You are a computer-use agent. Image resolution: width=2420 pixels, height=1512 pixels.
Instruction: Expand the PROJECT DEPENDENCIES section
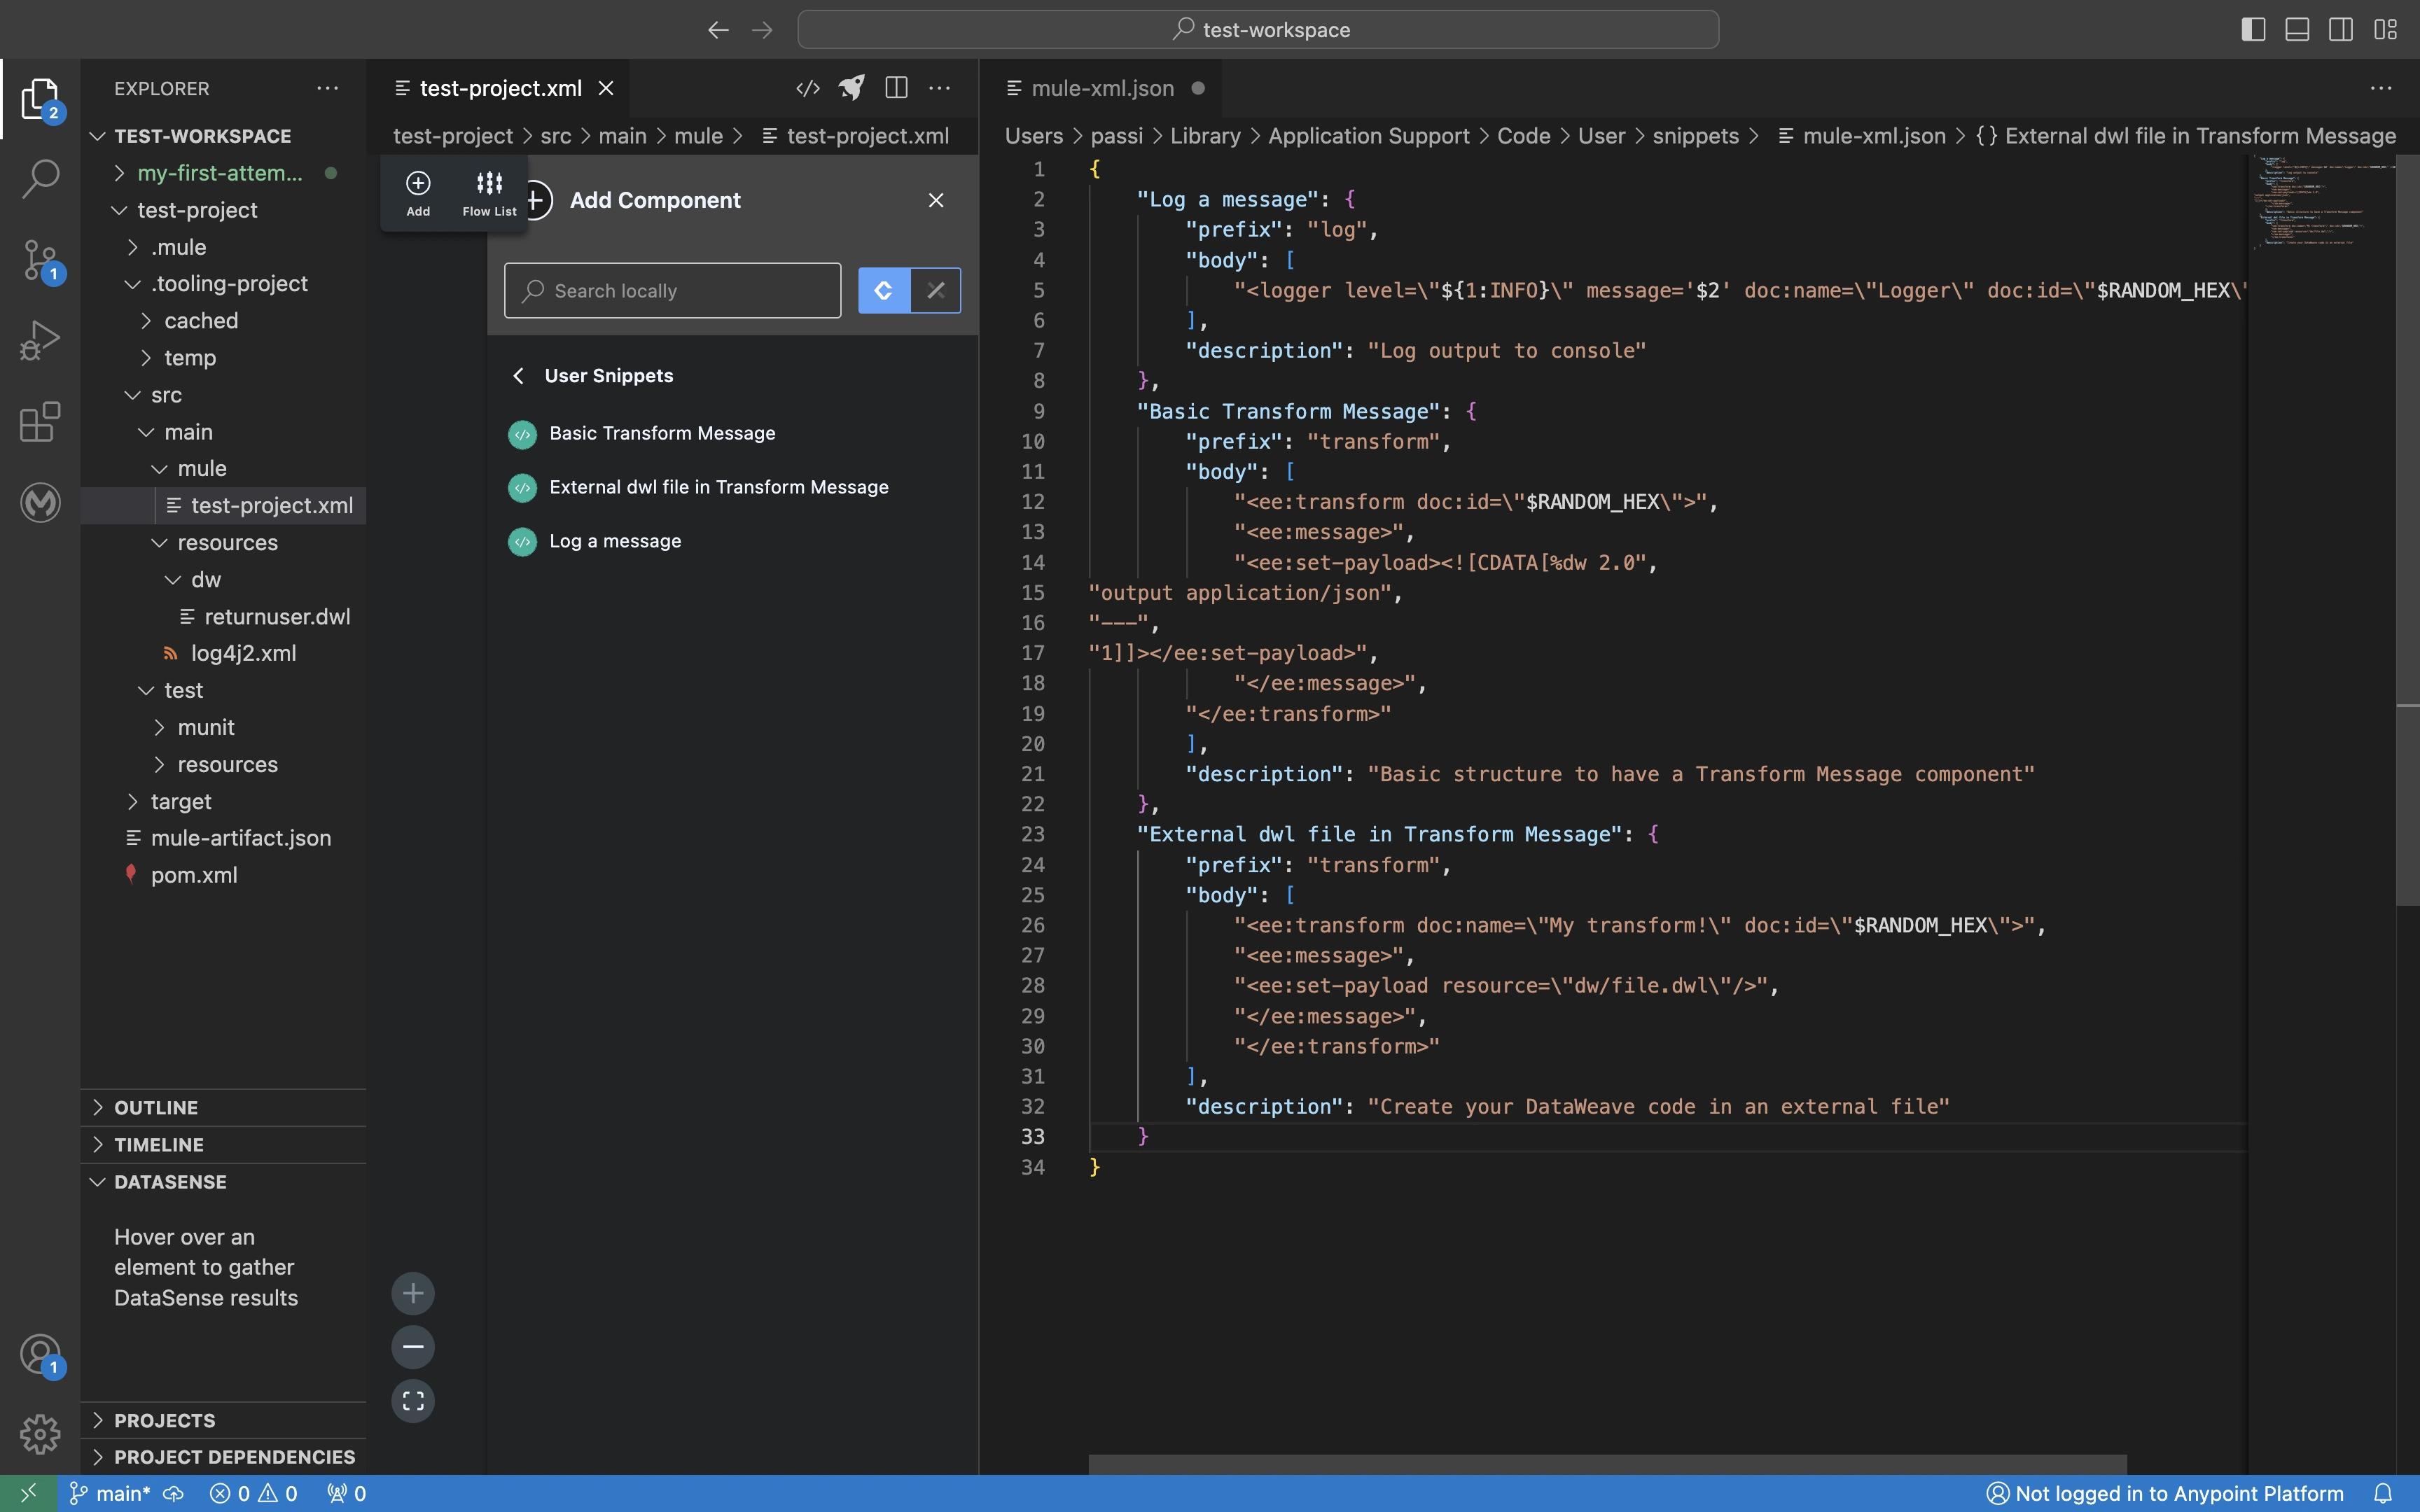(234, 1456)
